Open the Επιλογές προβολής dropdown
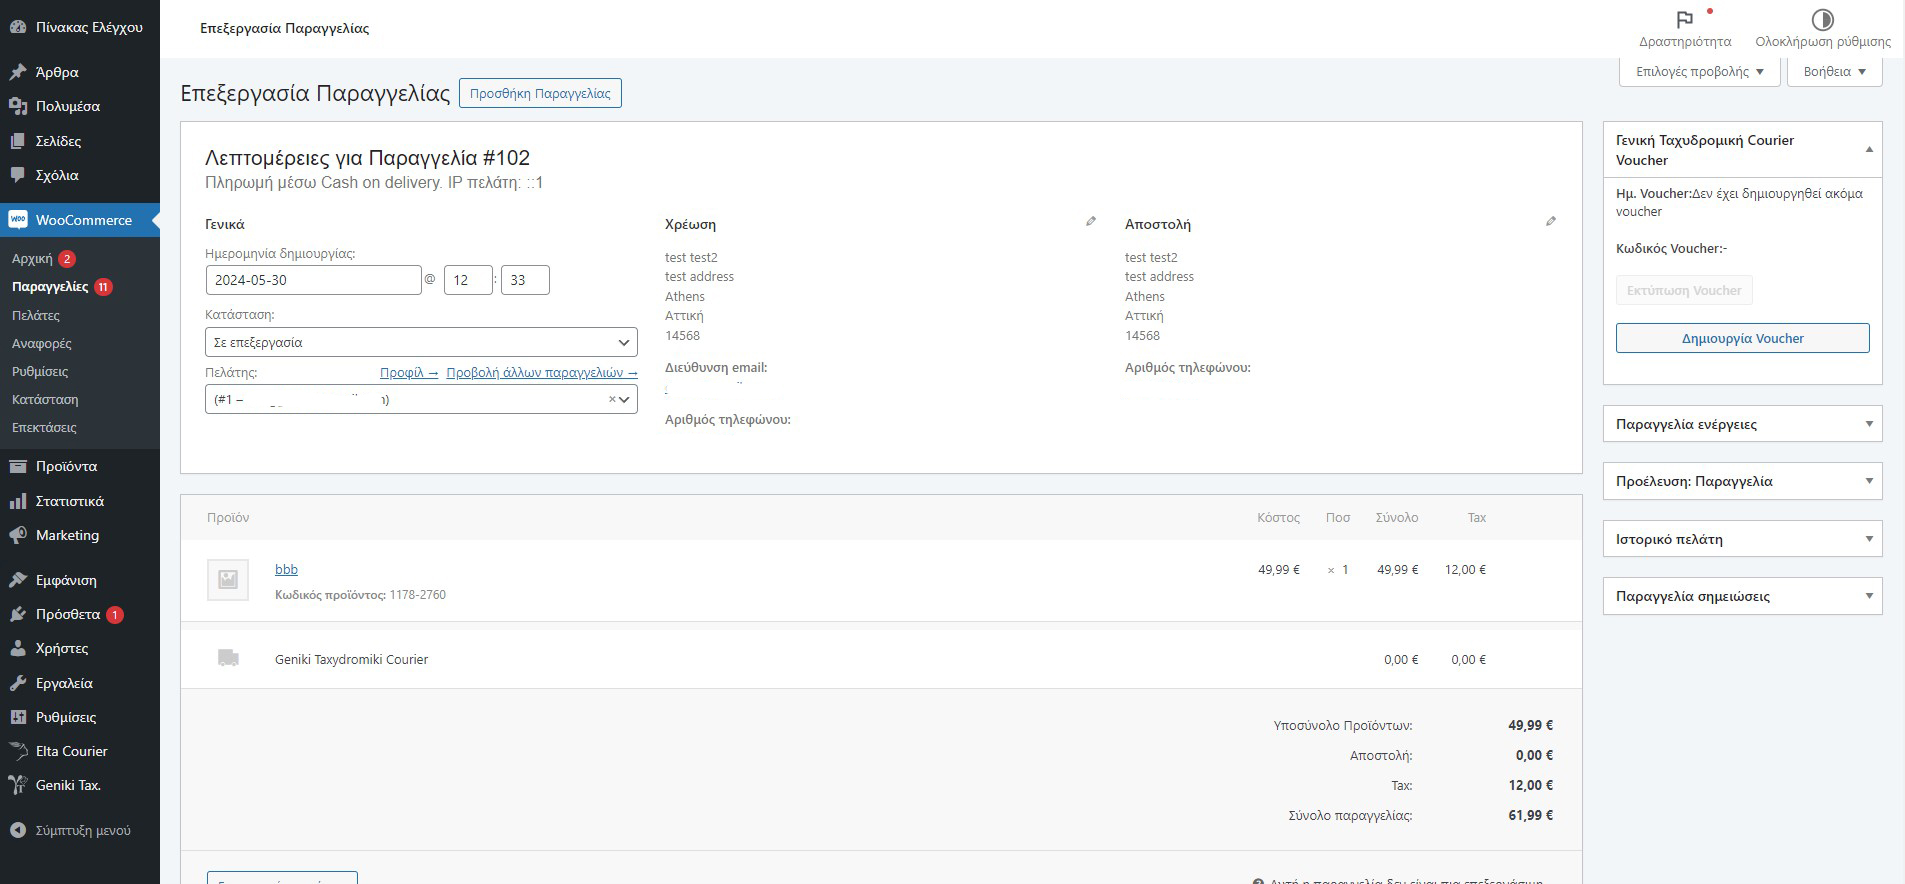This screenshot has width=1905, height=884. click(1699, 72)
